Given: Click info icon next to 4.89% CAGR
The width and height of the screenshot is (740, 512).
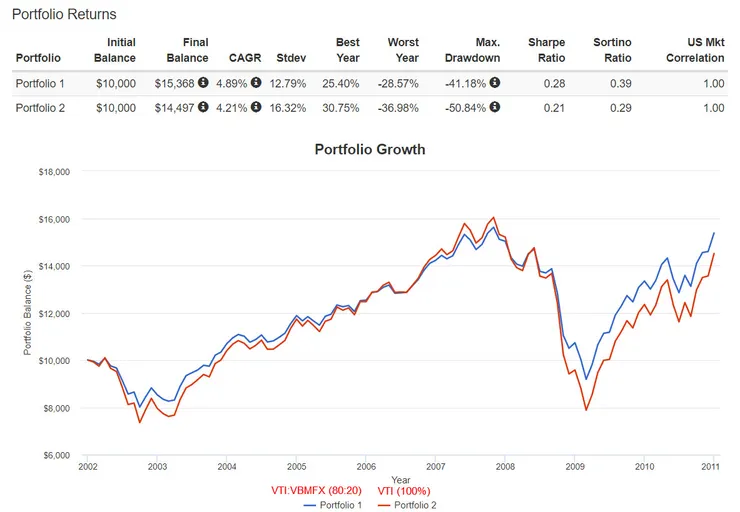Looking at the screenshot, I should click(x=256, y=83).
